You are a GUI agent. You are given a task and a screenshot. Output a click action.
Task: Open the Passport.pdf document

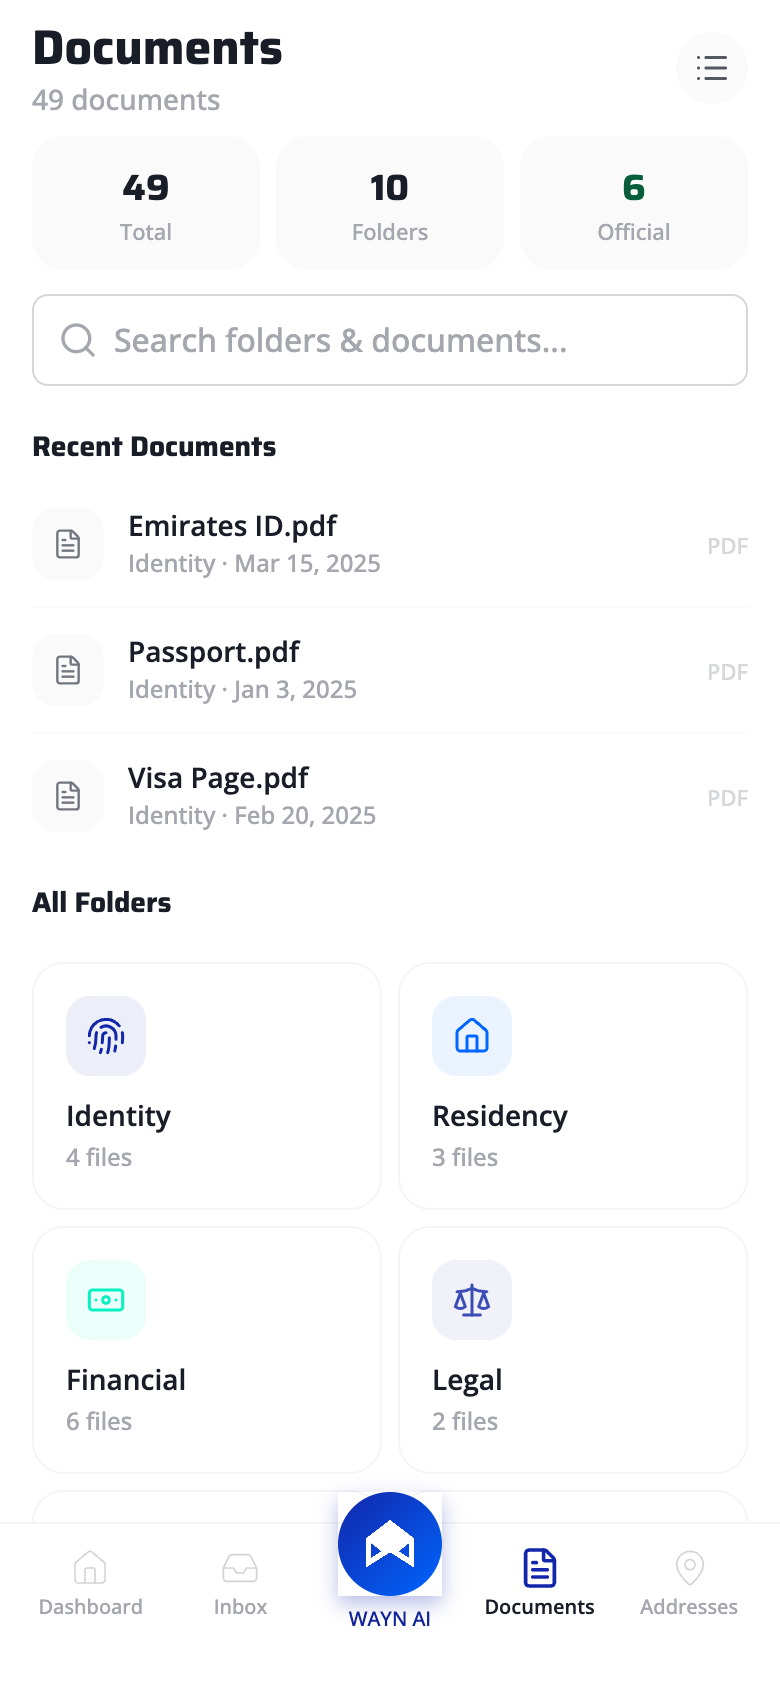214,653
